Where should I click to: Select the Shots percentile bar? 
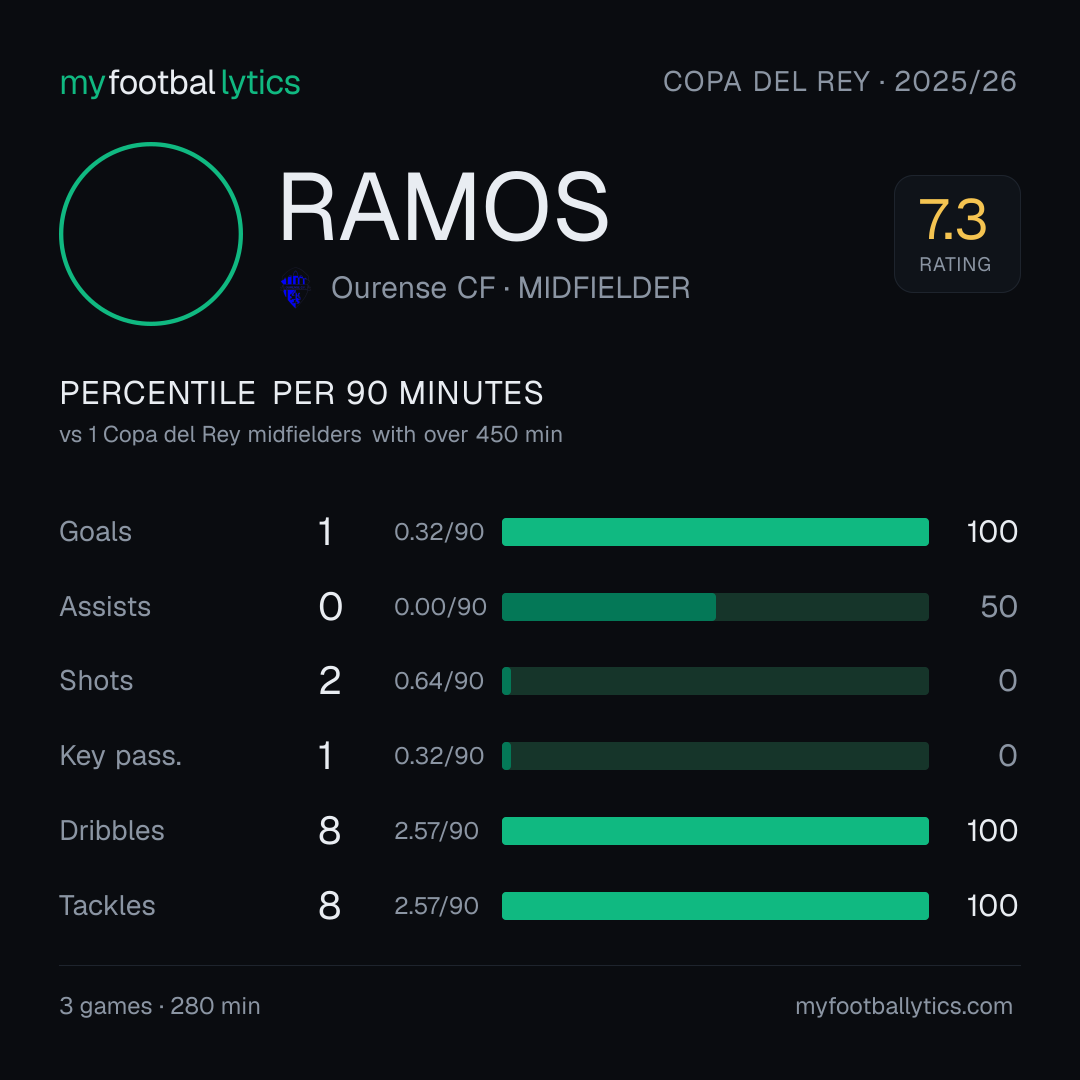click(x=715, y=681)
